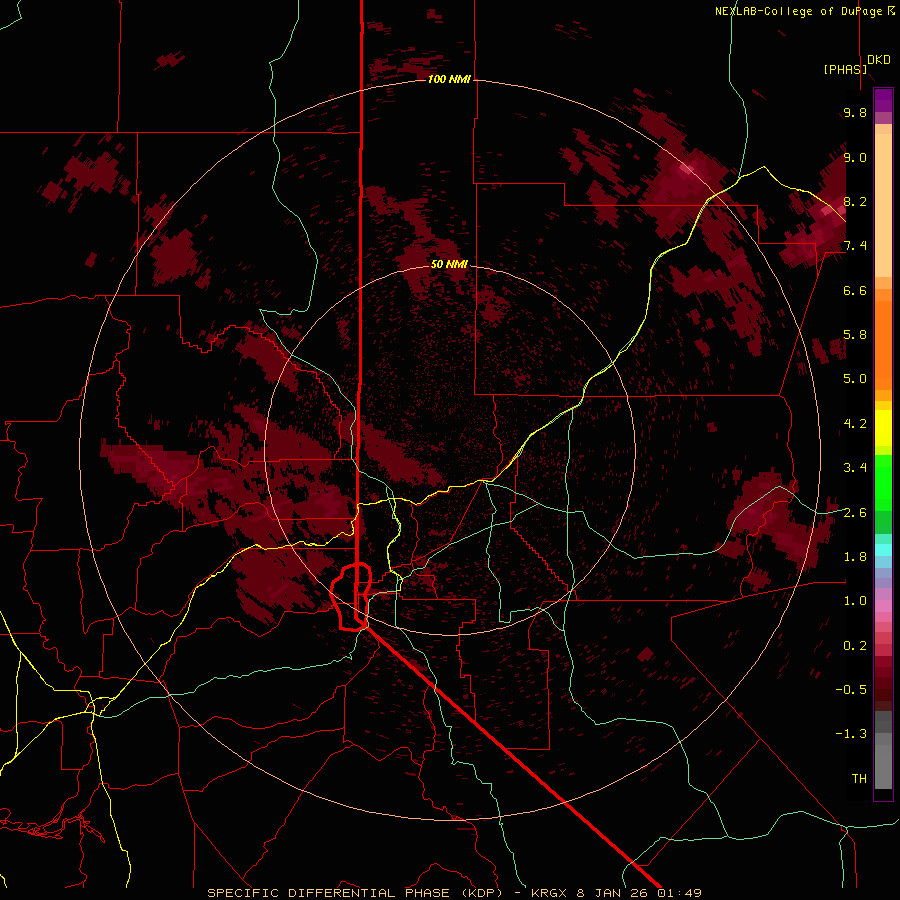The width and height of the screenshot is (900, 900).
Task: Click the TH label on color scale
Action: (859, 778)
